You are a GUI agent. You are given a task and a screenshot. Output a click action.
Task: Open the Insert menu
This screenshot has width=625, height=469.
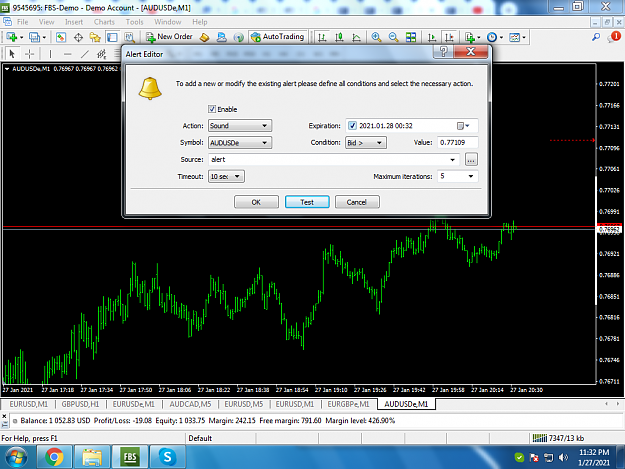pos(74,22)
